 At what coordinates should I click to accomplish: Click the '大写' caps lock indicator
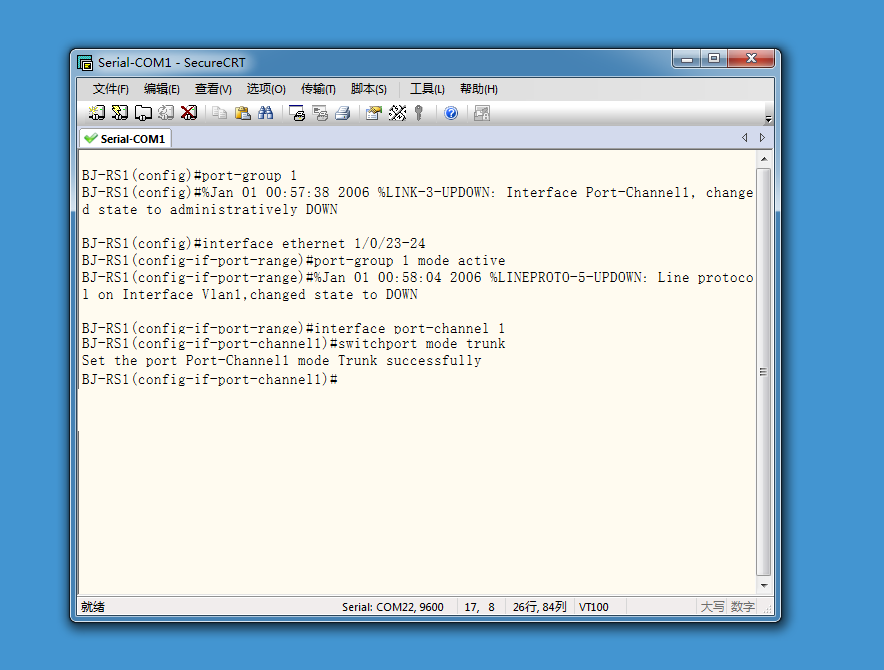pyautogui.click(x=712, y=607)
